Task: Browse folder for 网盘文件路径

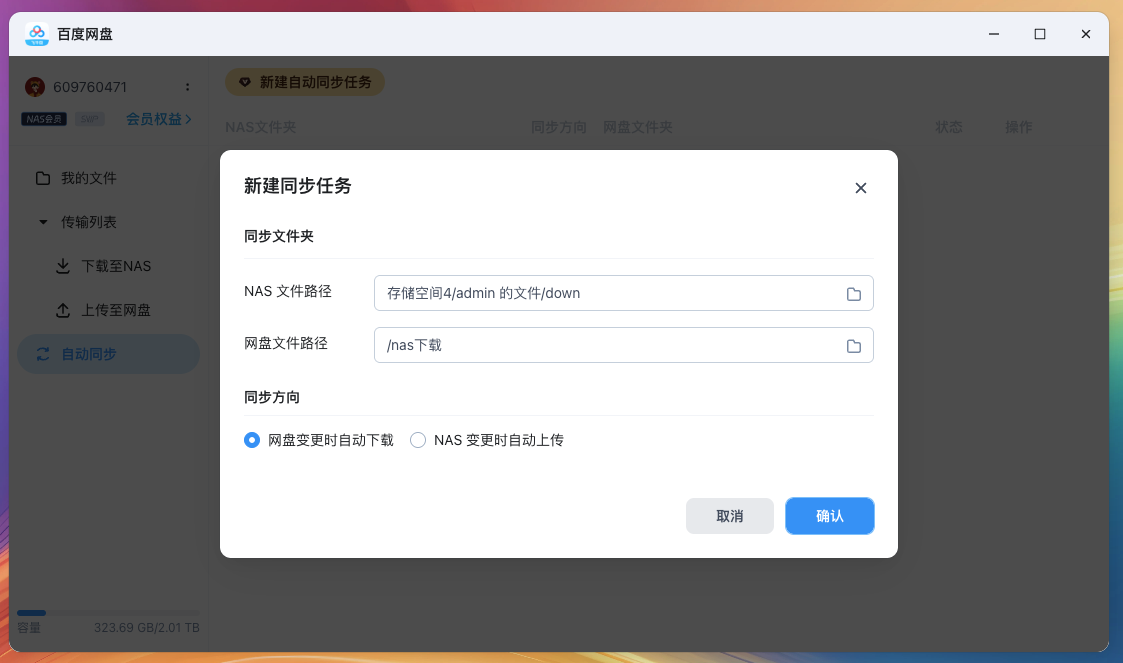Action: coord(854,346)
